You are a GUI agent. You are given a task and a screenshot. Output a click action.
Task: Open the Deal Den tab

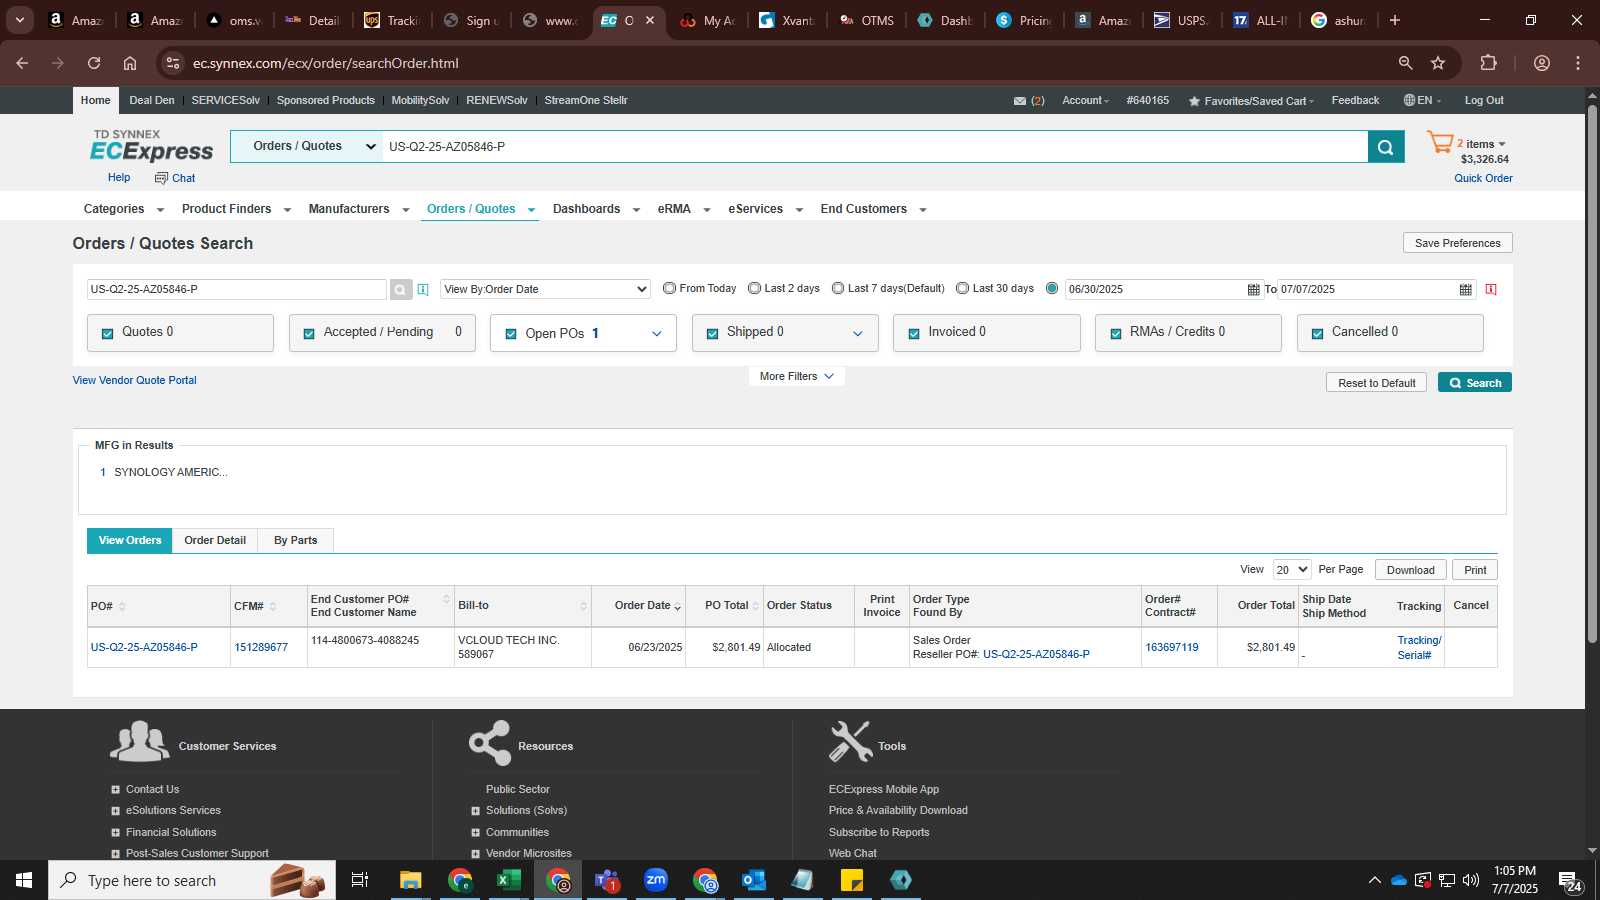click(152, 100)
